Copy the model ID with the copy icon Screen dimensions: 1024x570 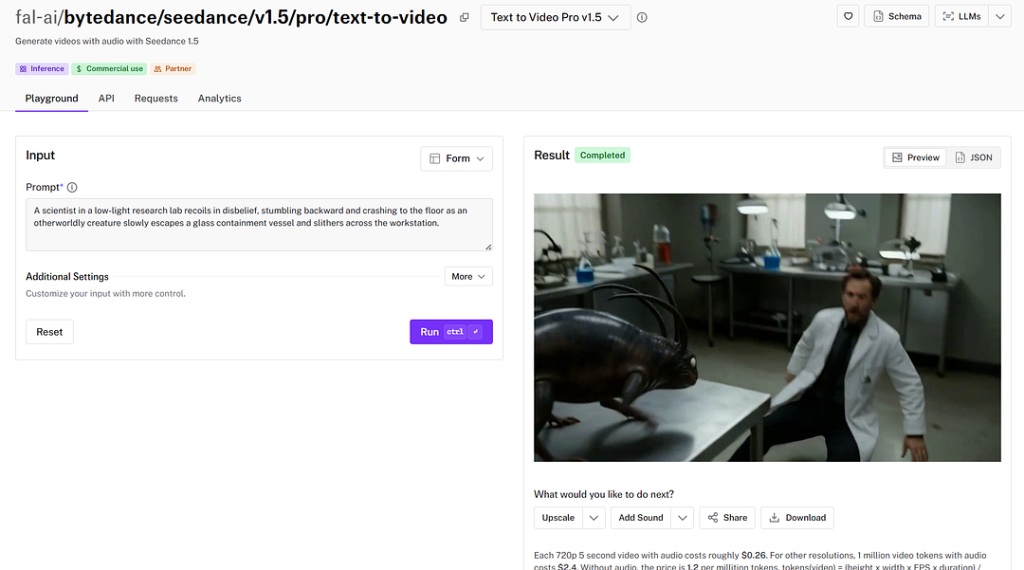tap(464, 18)
